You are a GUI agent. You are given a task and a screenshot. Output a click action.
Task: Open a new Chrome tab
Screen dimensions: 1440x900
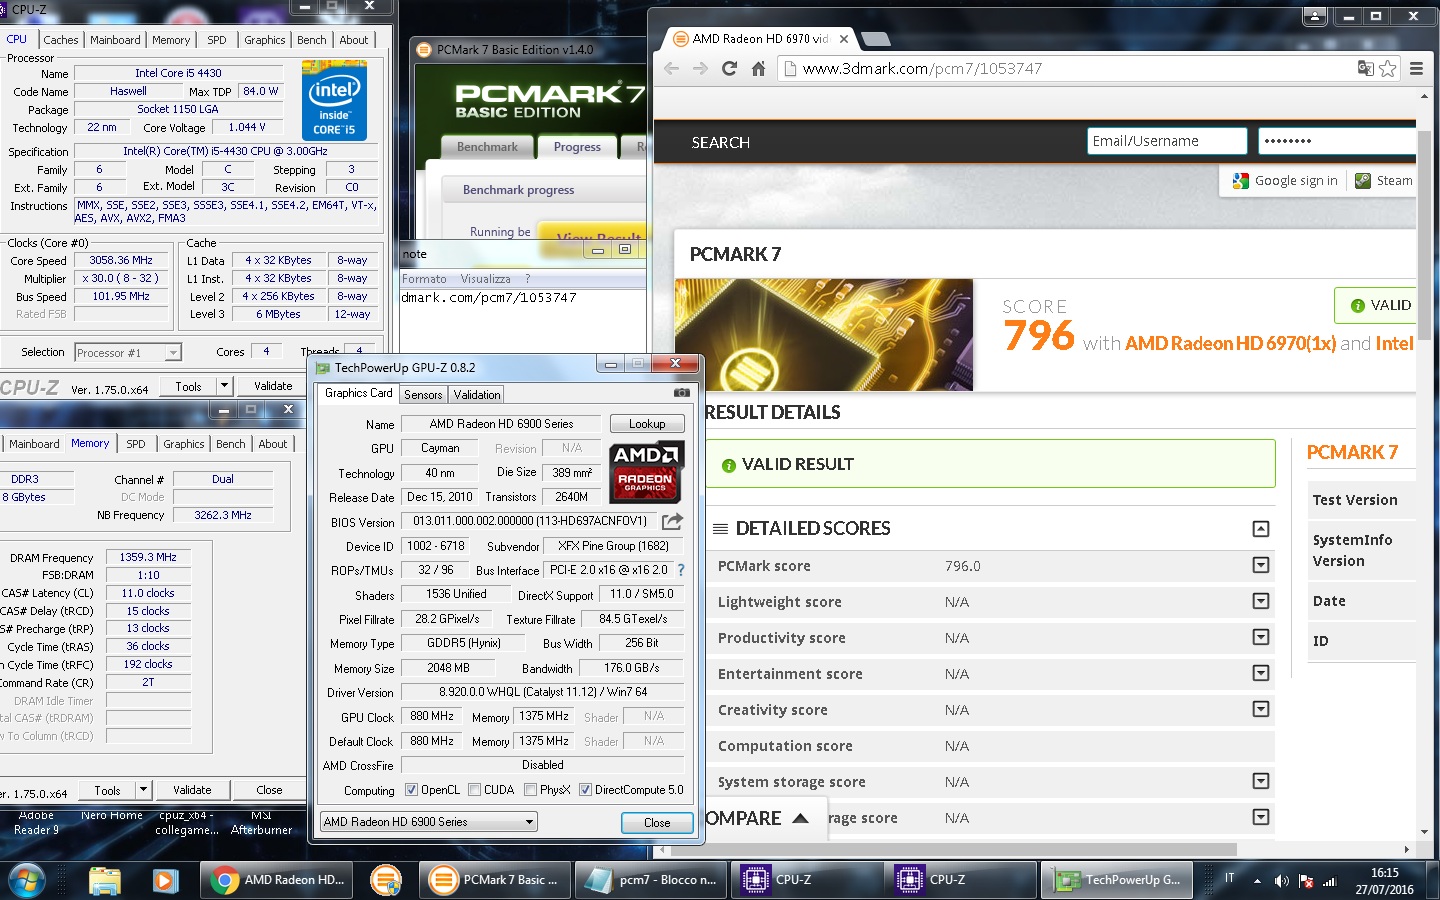(x=875, y=39)
